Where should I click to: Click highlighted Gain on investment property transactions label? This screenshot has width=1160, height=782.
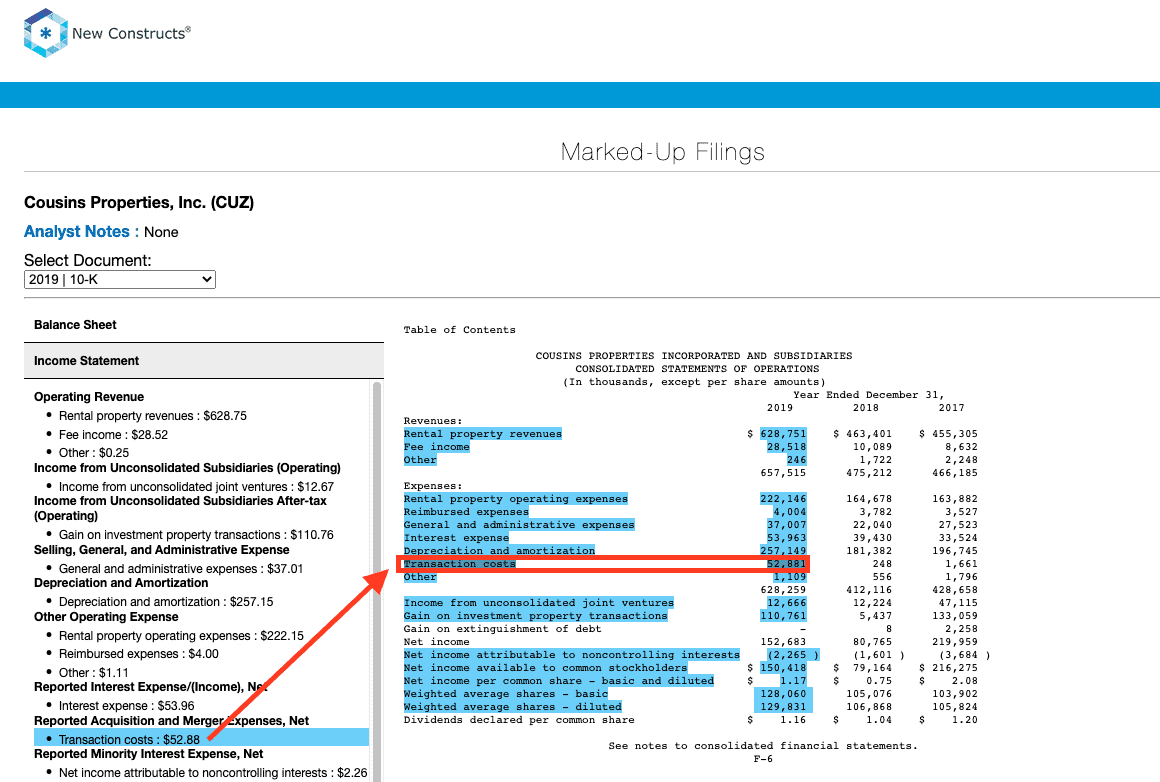click(536, 616)
